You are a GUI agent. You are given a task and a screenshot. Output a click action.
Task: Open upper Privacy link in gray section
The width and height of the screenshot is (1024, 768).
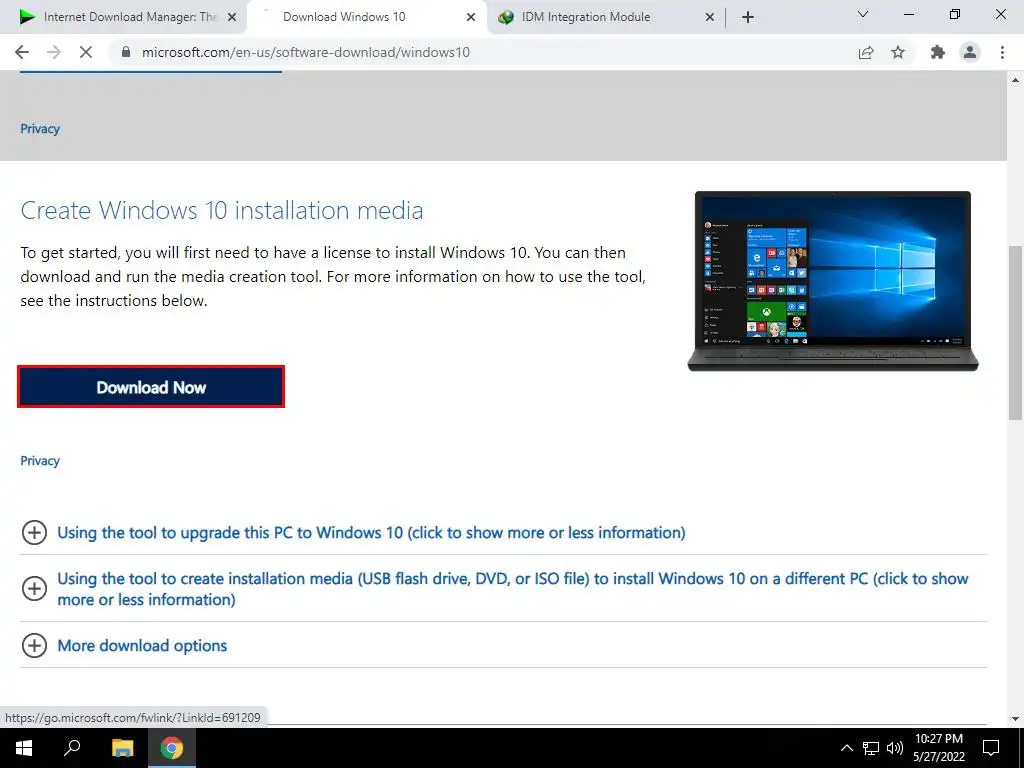[40, 129]
